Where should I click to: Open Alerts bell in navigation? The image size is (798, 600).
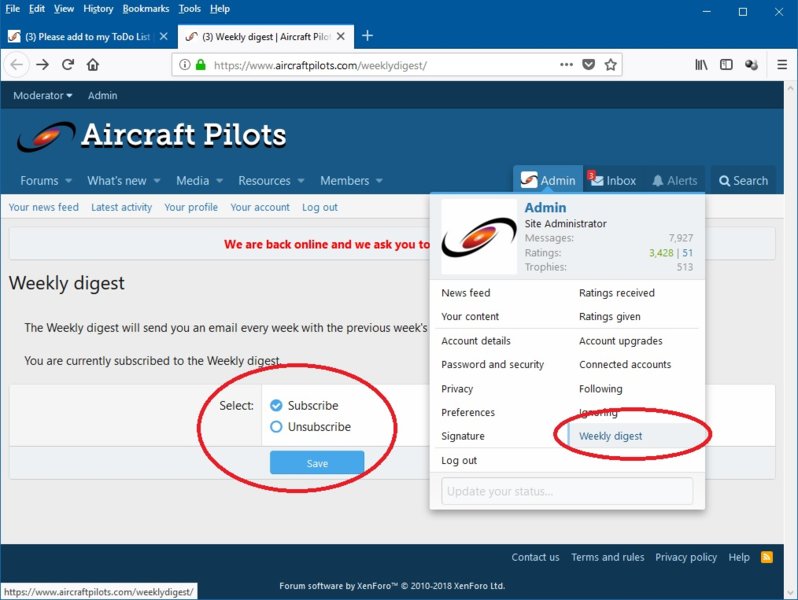pos(674,181)
